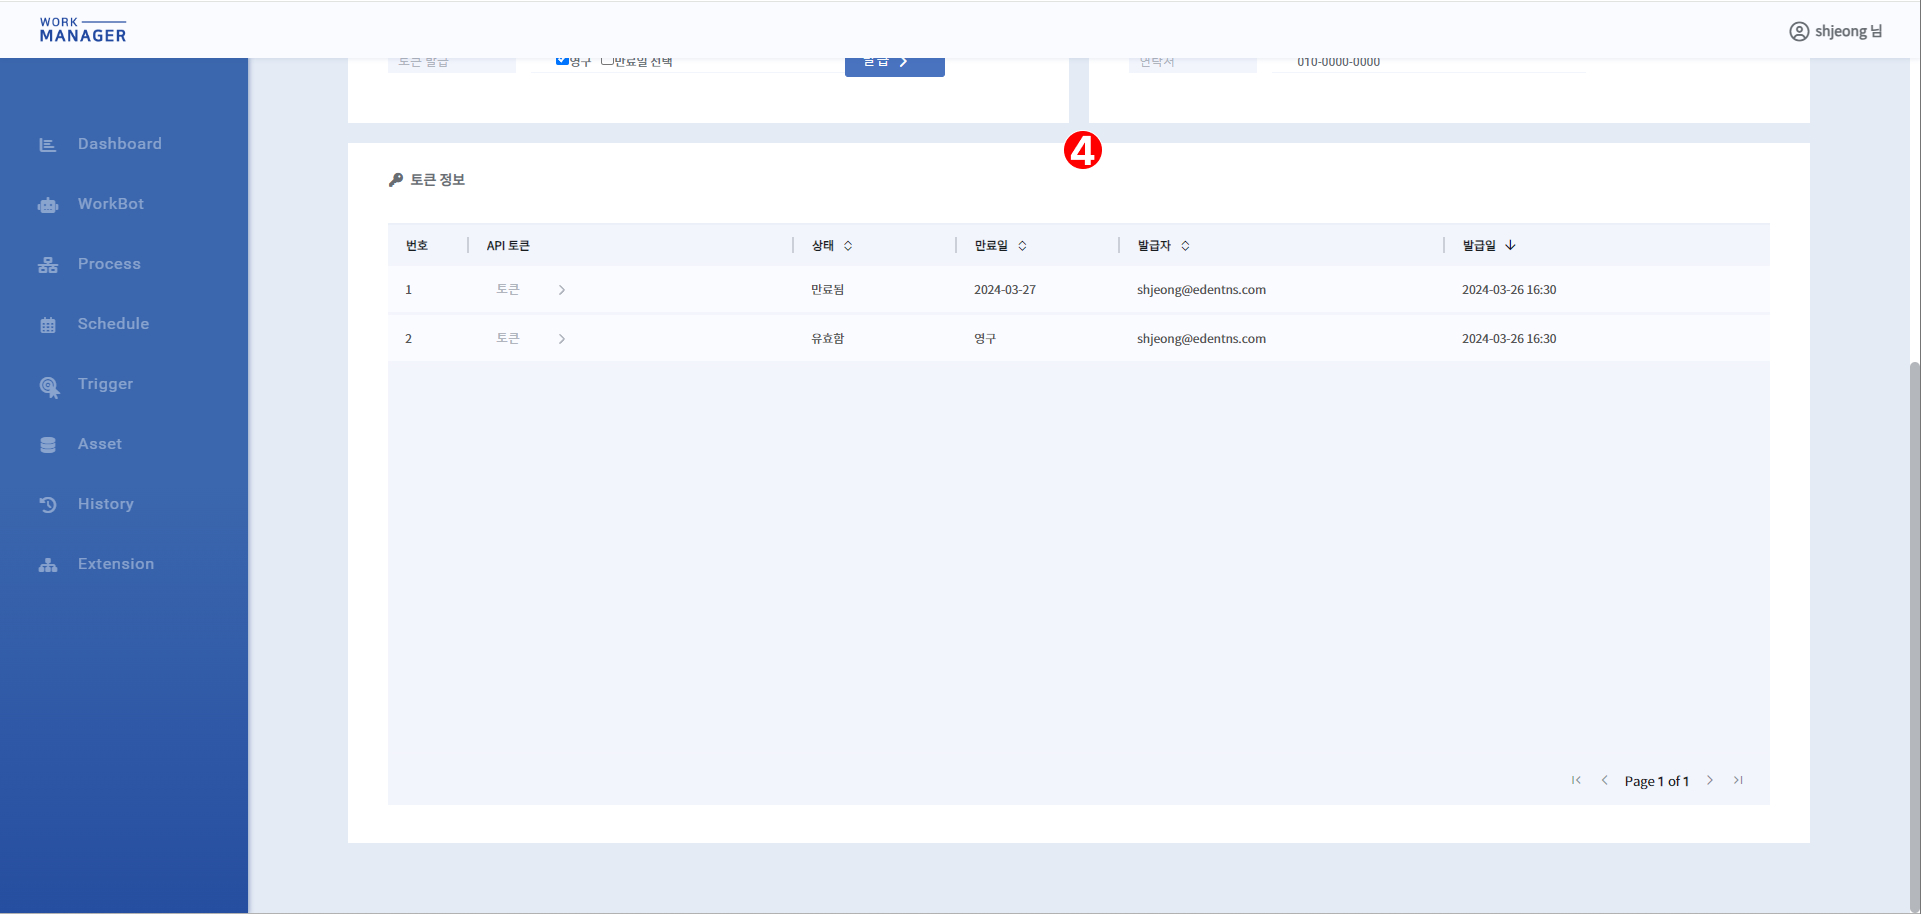Select the 유효함 status cell
The height and width of the screenshot is (914, 1921).
[x=827, y=339]
